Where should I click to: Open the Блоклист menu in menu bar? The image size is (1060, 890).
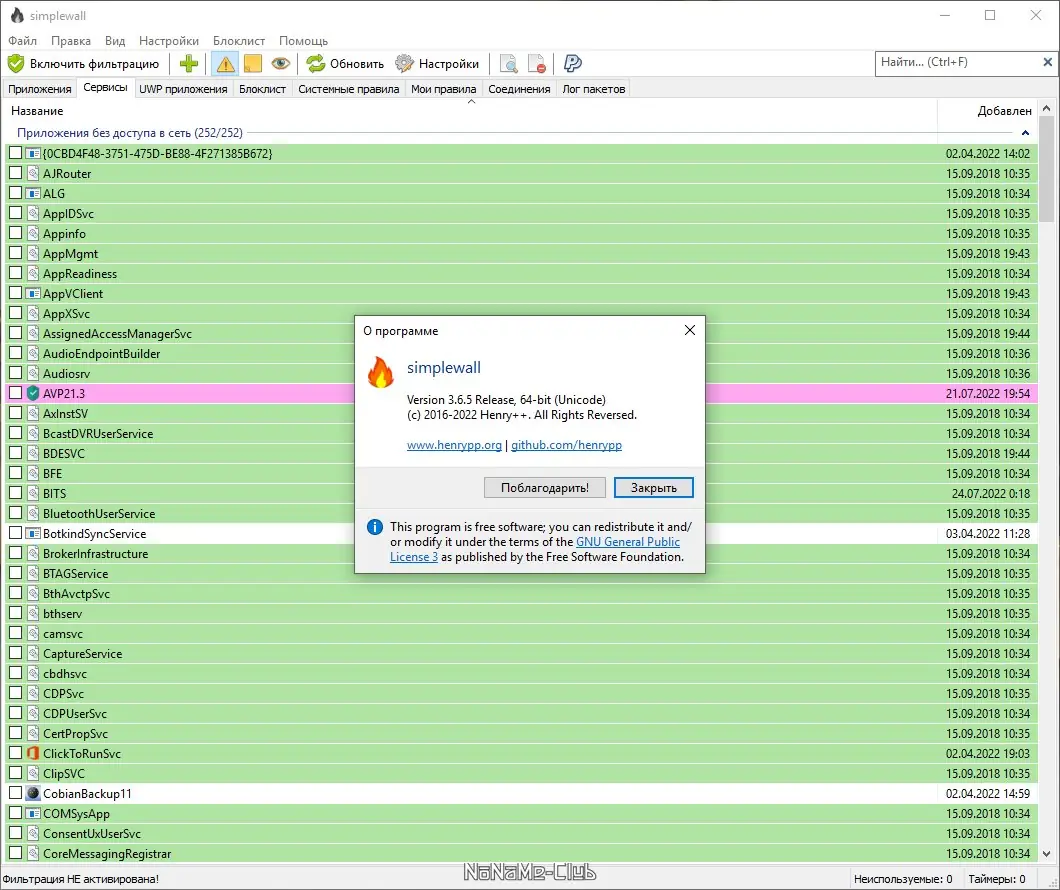click(239, 41)
